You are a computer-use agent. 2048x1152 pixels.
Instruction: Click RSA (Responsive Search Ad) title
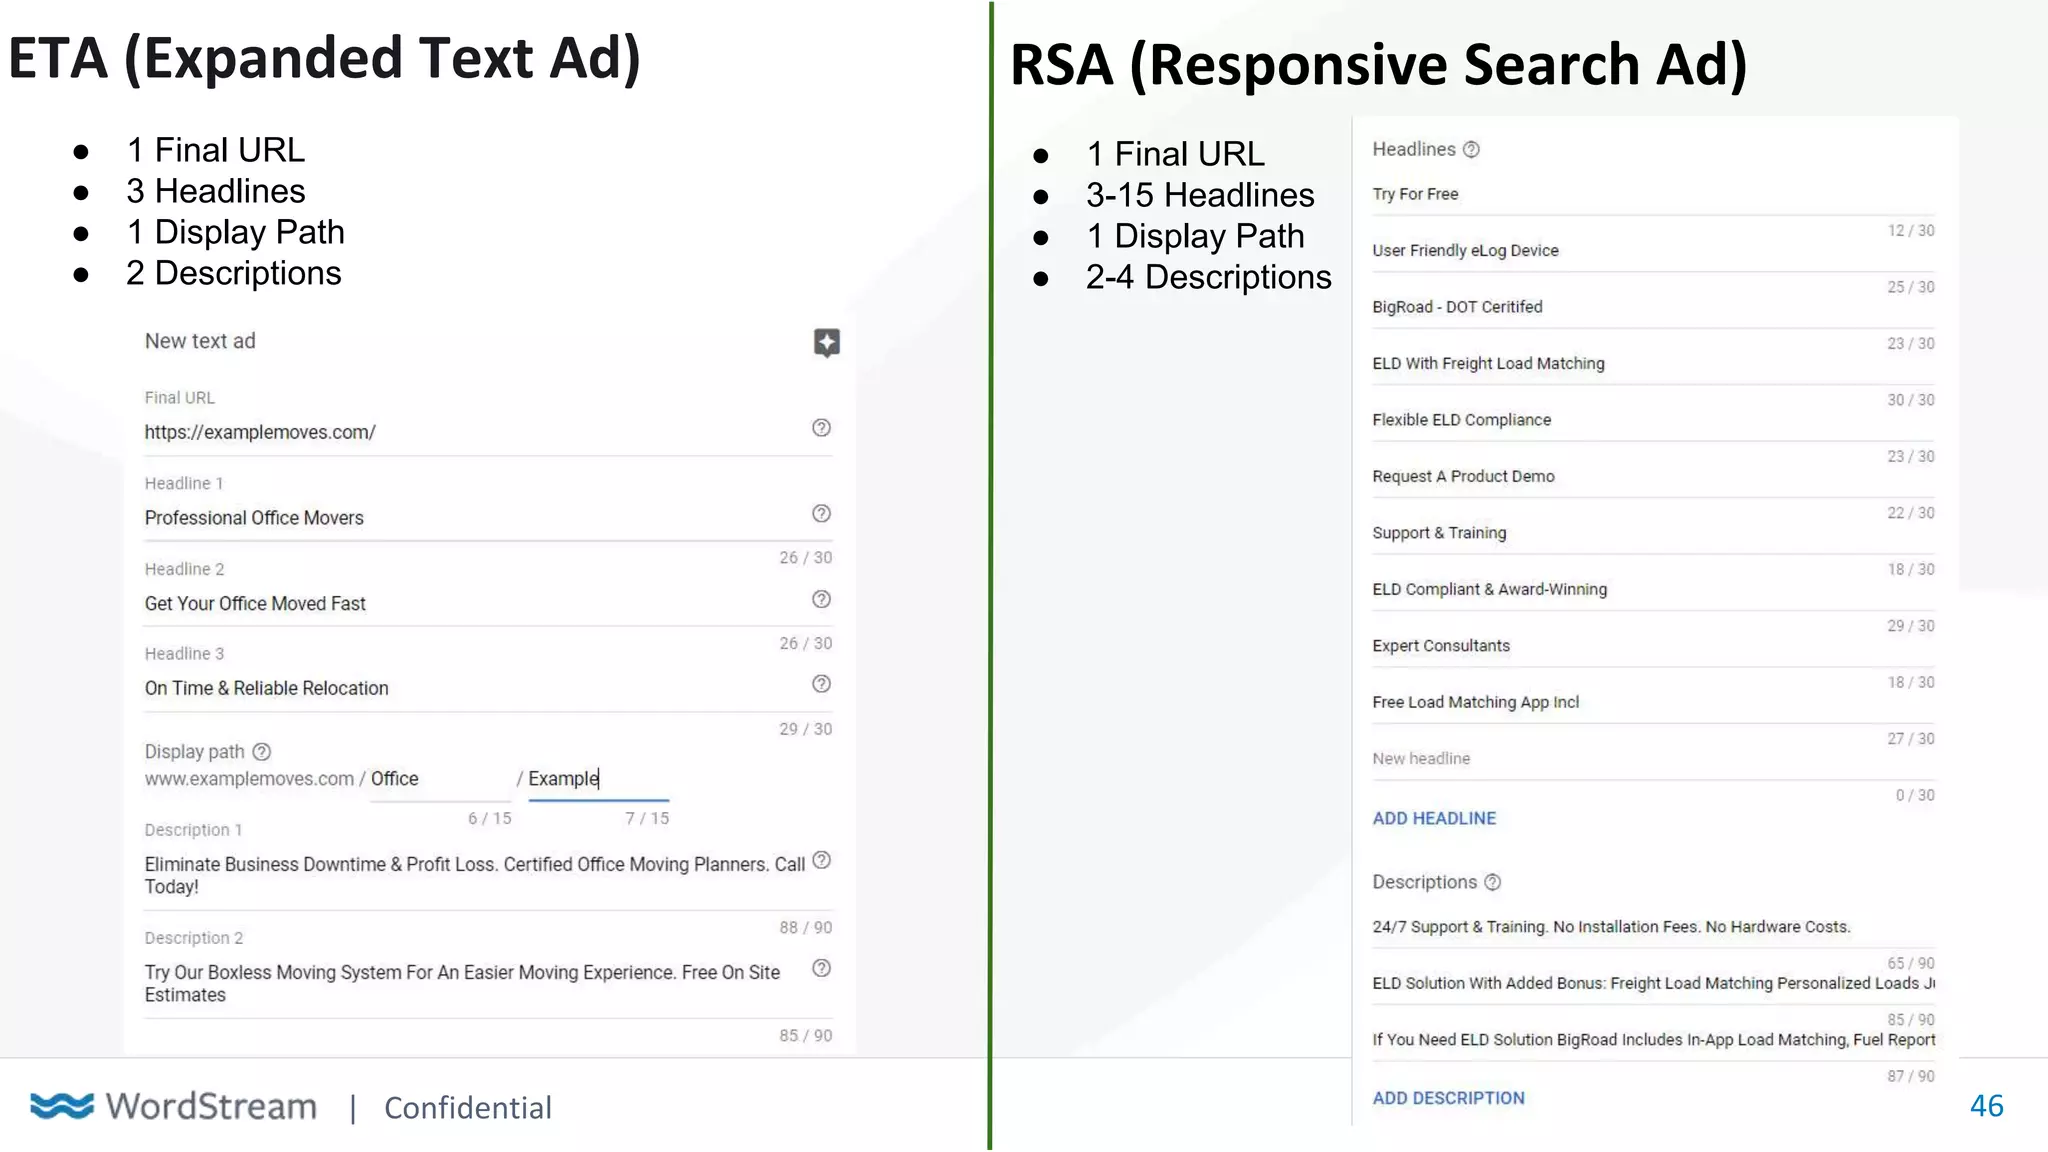coord(1378,64)
